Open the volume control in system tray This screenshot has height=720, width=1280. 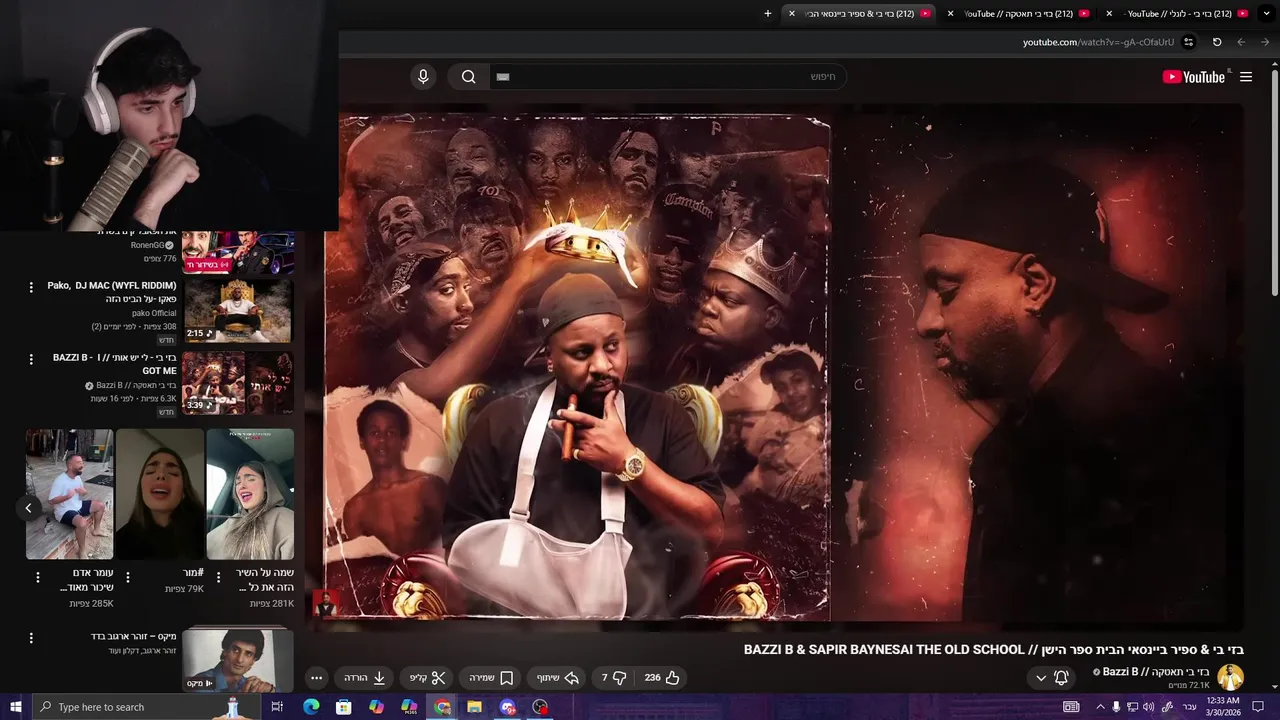point(1149,707)
